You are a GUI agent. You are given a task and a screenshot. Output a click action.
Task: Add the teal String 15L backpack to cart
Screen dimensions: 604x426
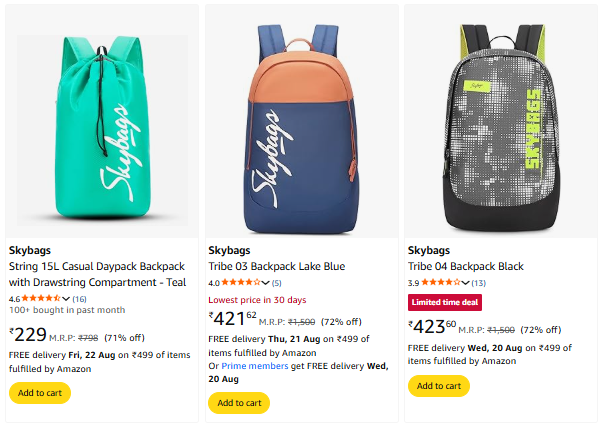click(40, 393)
